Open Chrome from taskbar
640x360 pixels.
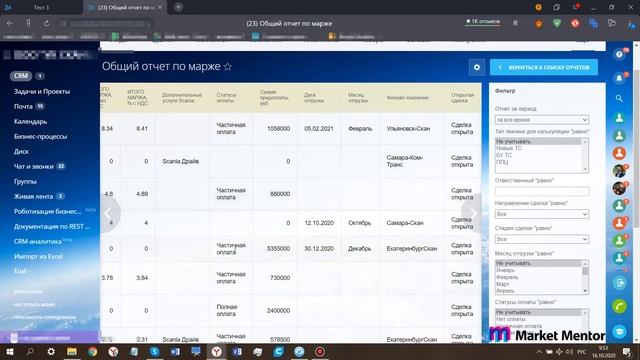point(93,351)
